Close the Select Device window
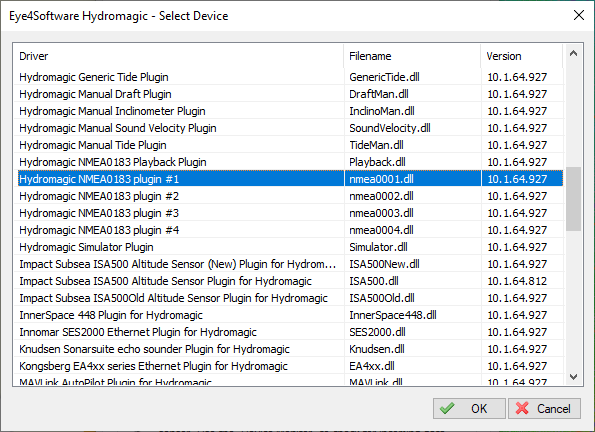 (579, 16)
